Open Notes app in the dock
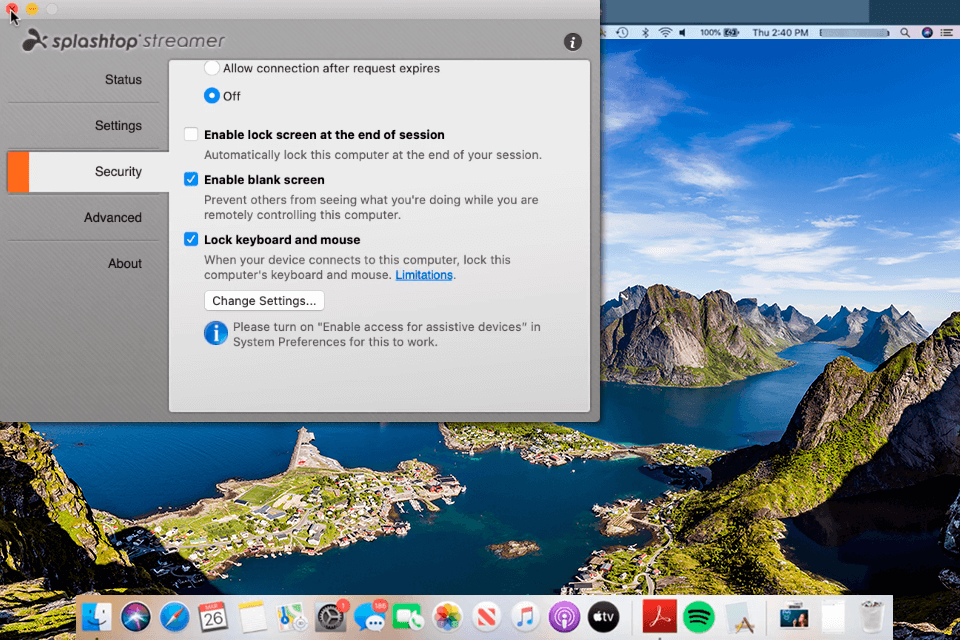Image resolution: width=960 pixels, height=640 pixels. (x=252, y=616)
